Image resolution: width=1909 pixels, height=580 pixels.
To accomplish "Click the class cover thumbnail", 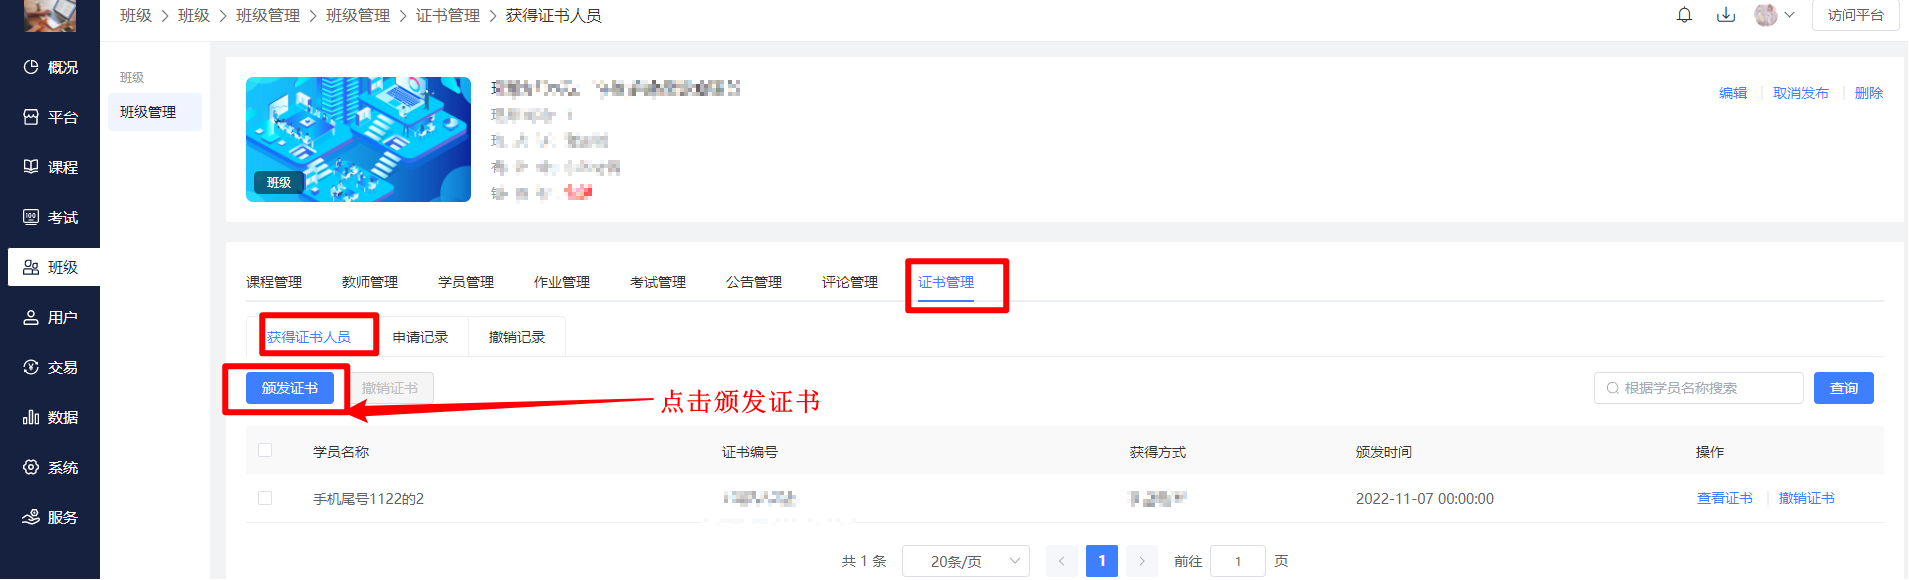I will point(358,140).
